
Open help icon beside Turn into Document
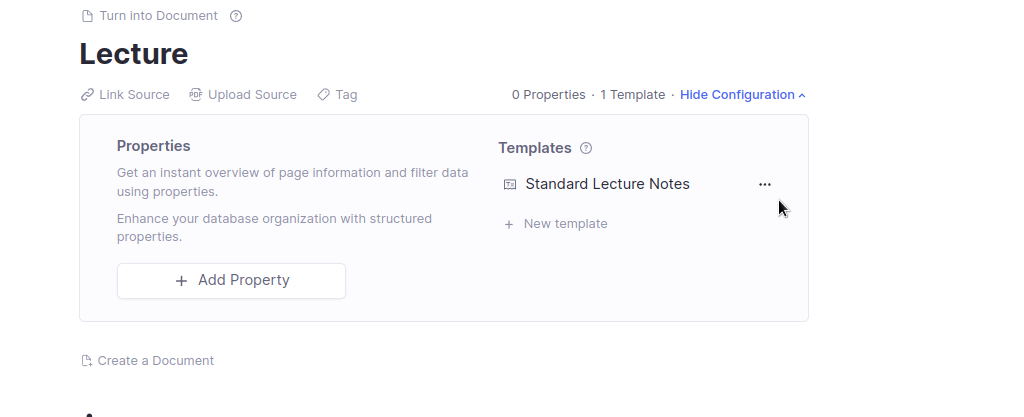[236, 16]
